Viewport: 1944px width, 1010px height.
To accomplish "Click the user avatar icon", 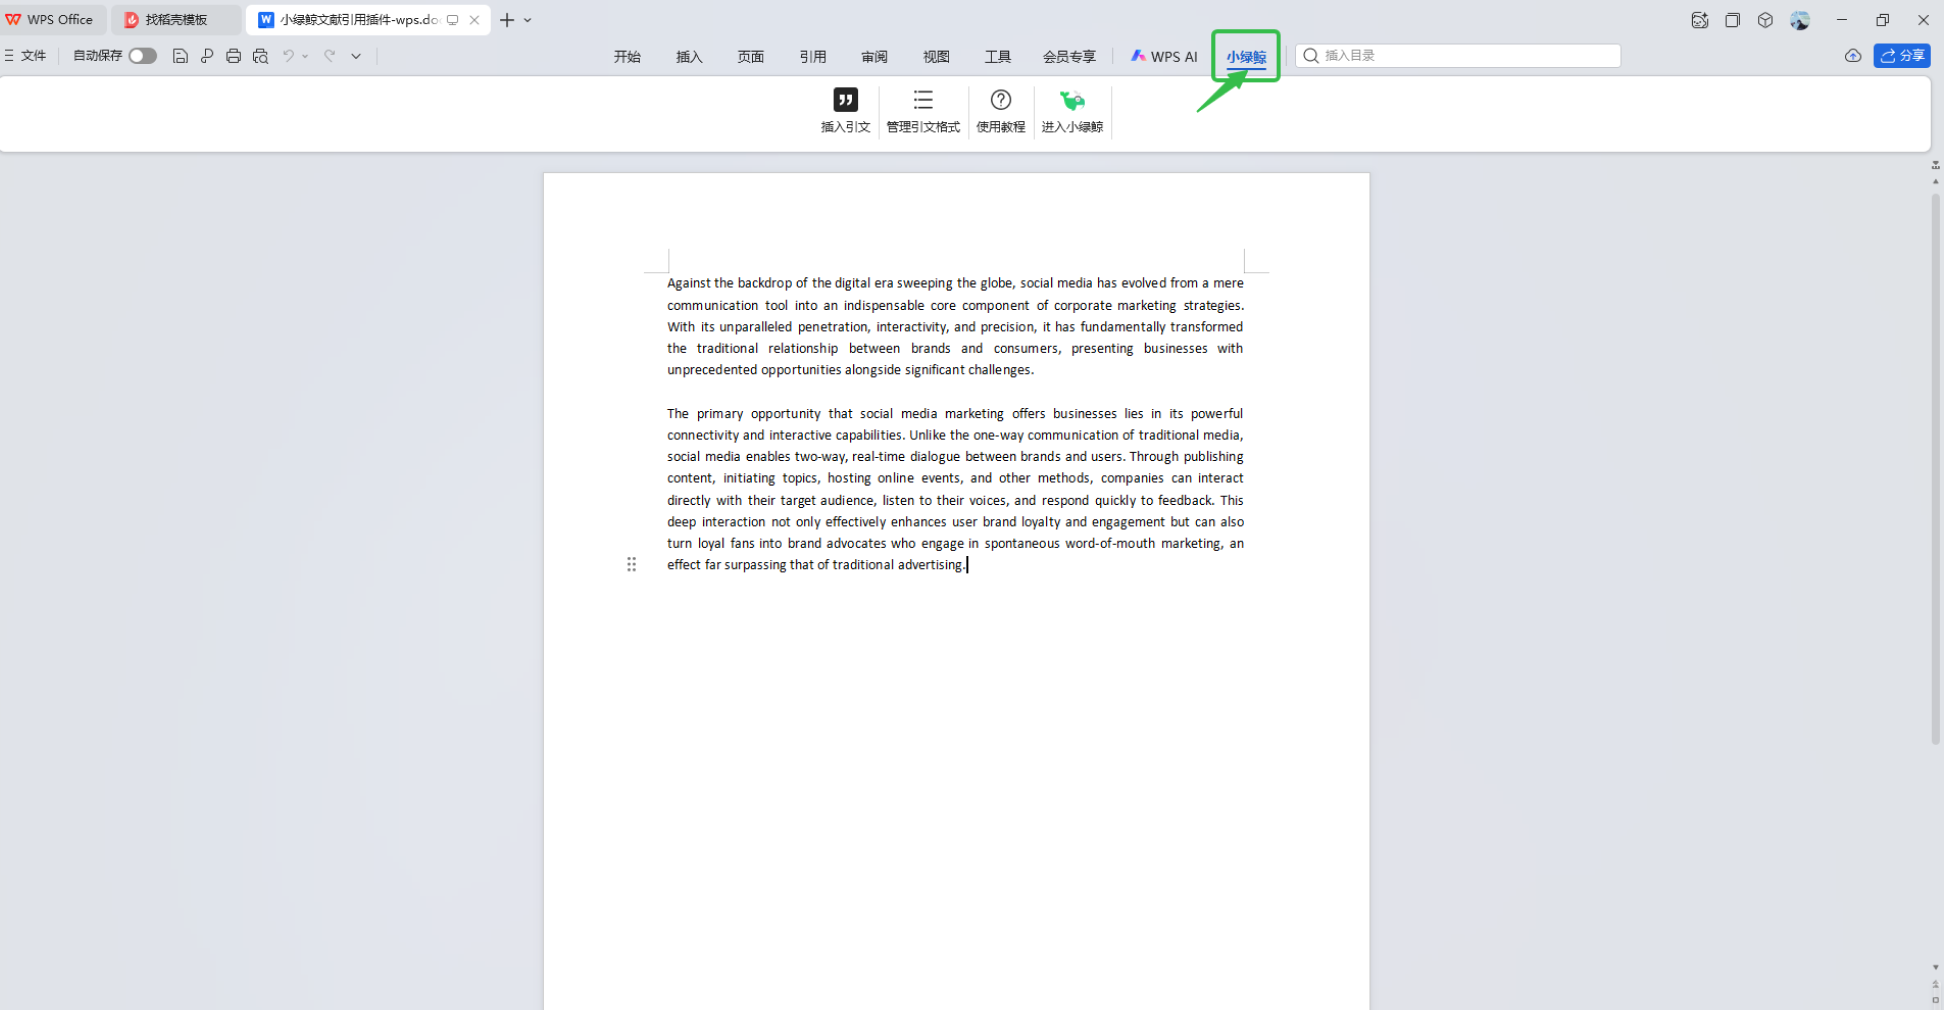I will 1800,20.
